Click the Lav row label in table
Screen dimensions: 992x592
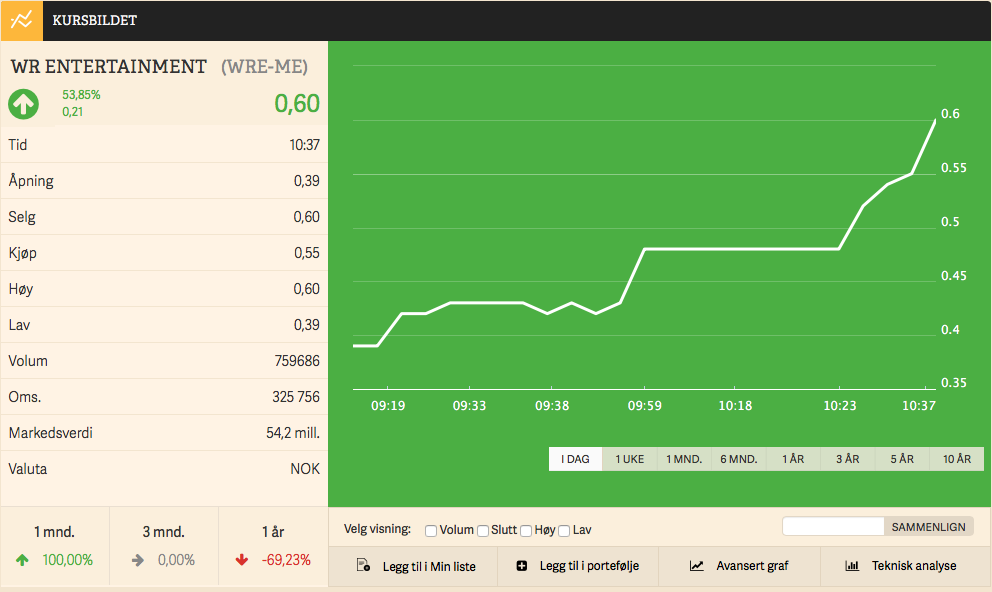19,325
